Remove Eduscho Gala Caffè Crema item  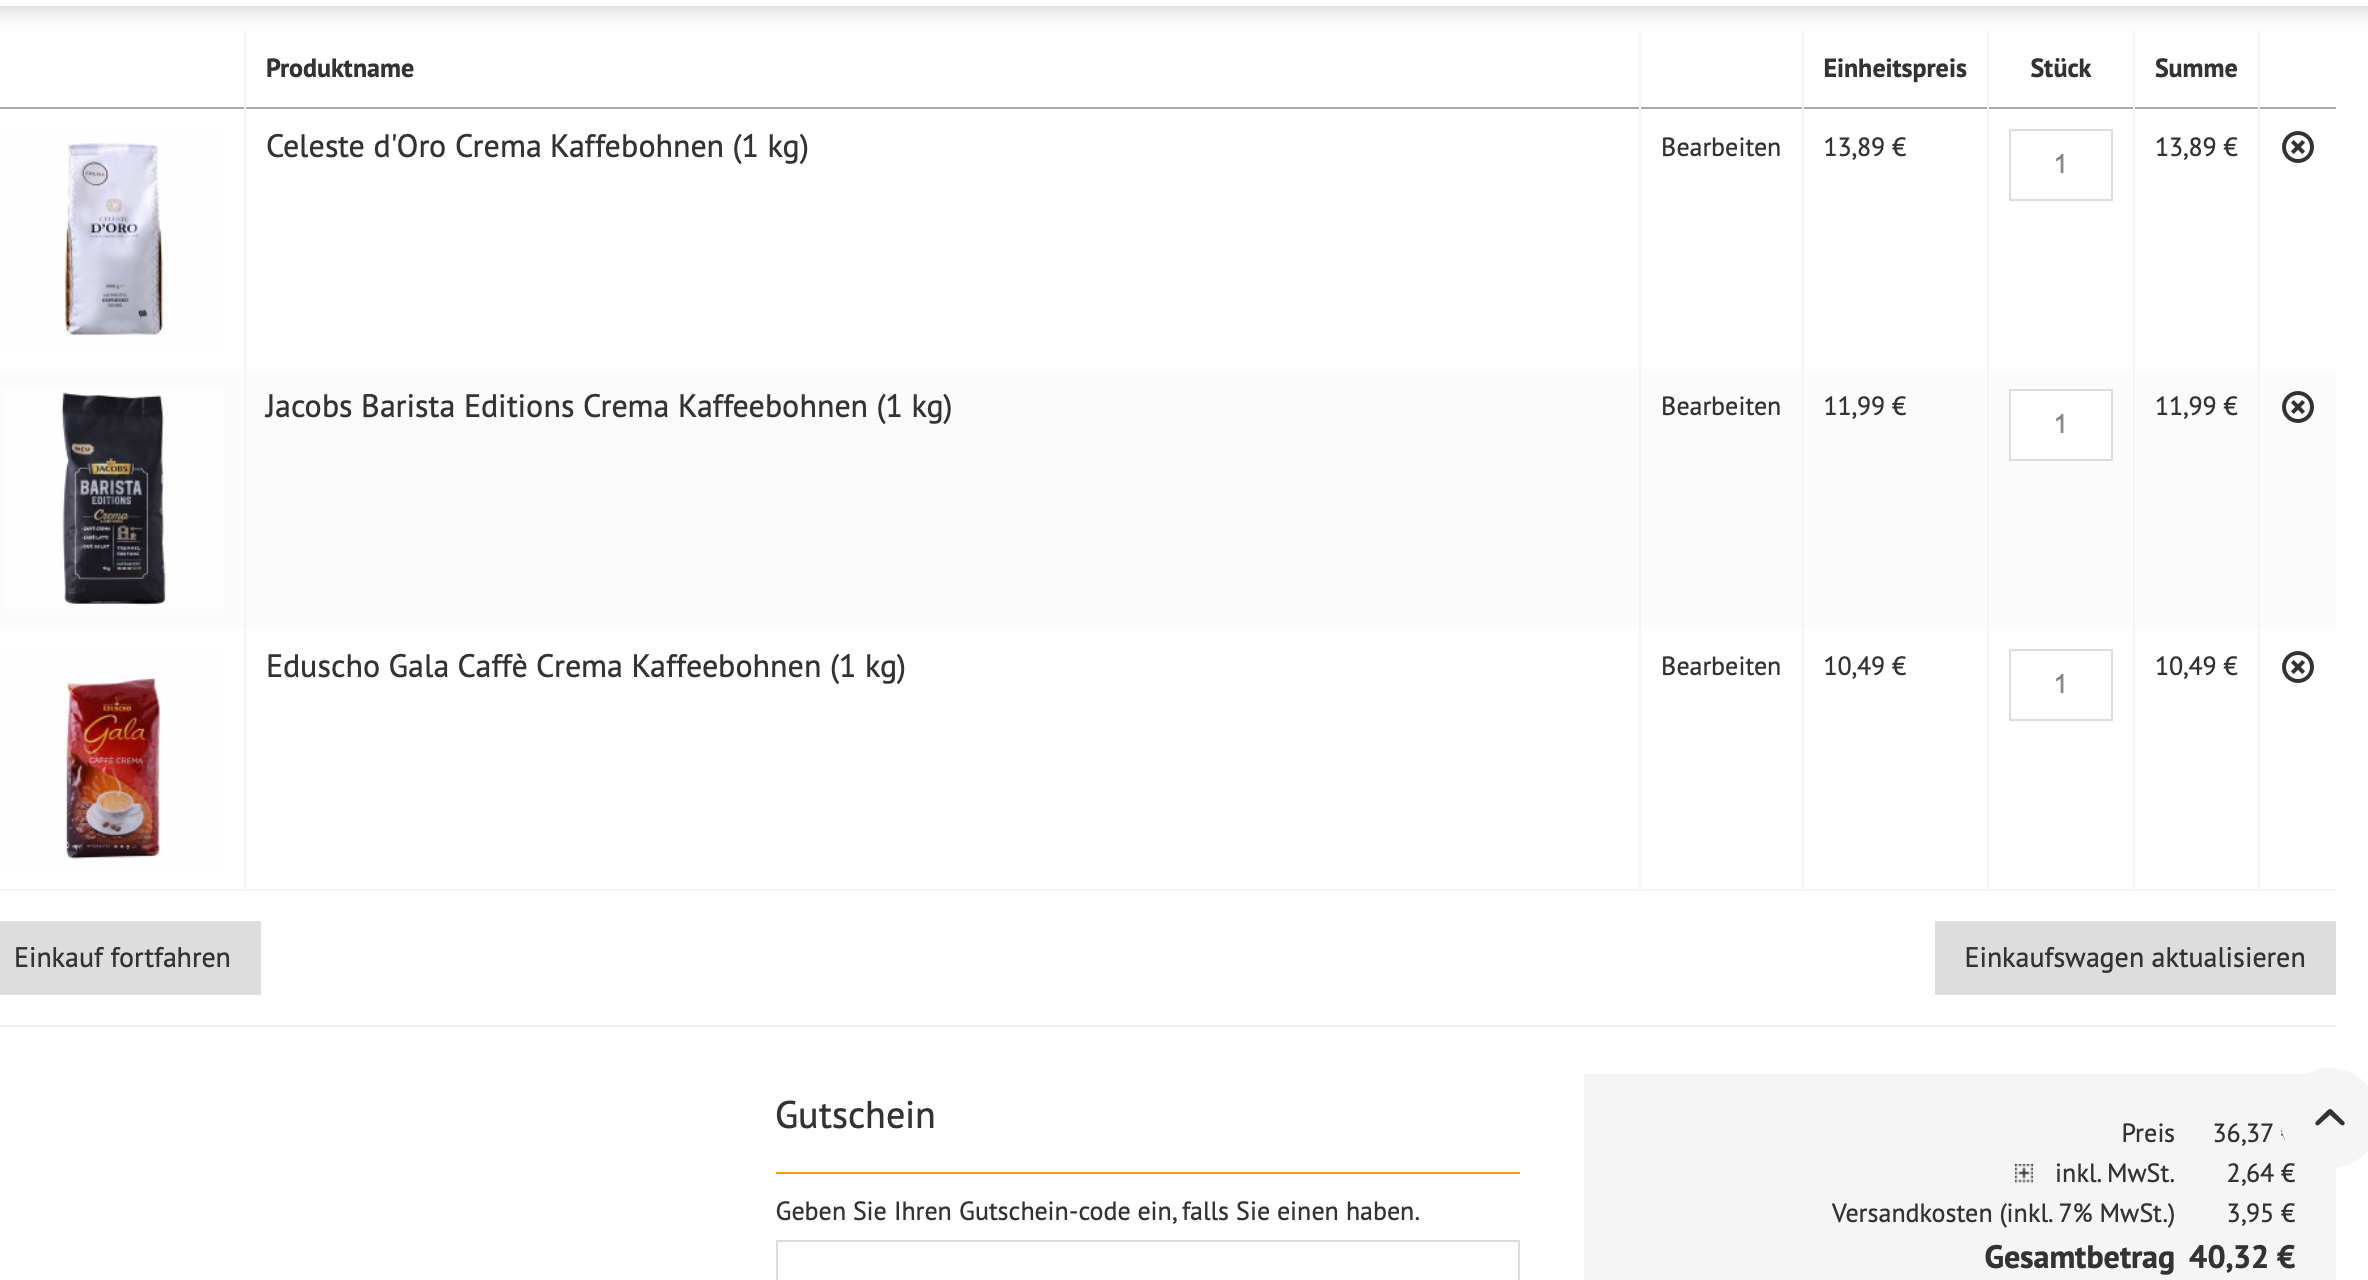click(x=2297, y=667)
